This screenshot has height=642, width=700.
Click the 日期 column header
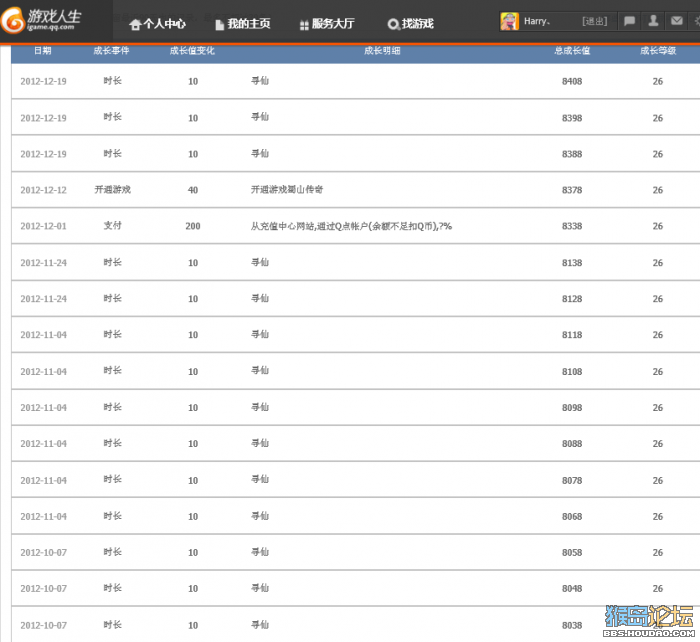tap(43, 50)
